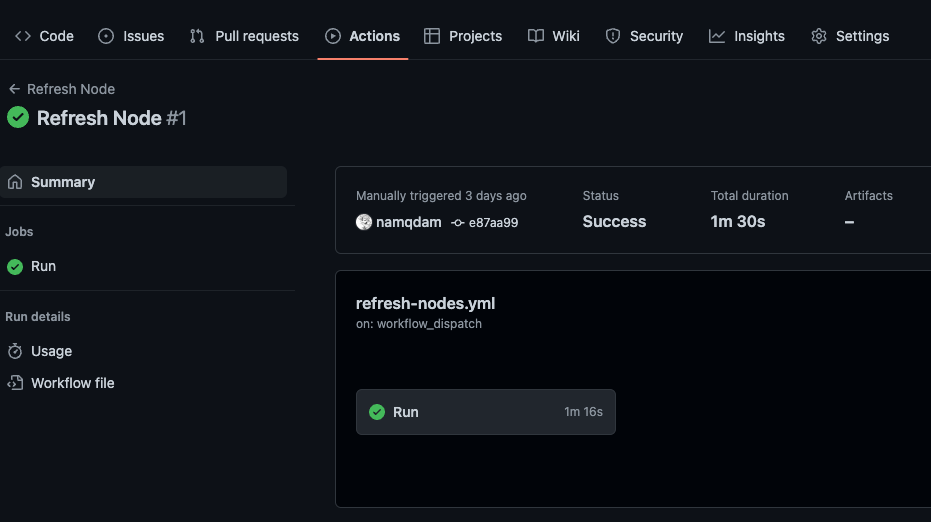
Task: Click the Projects table icon
Action: [432, 36]
